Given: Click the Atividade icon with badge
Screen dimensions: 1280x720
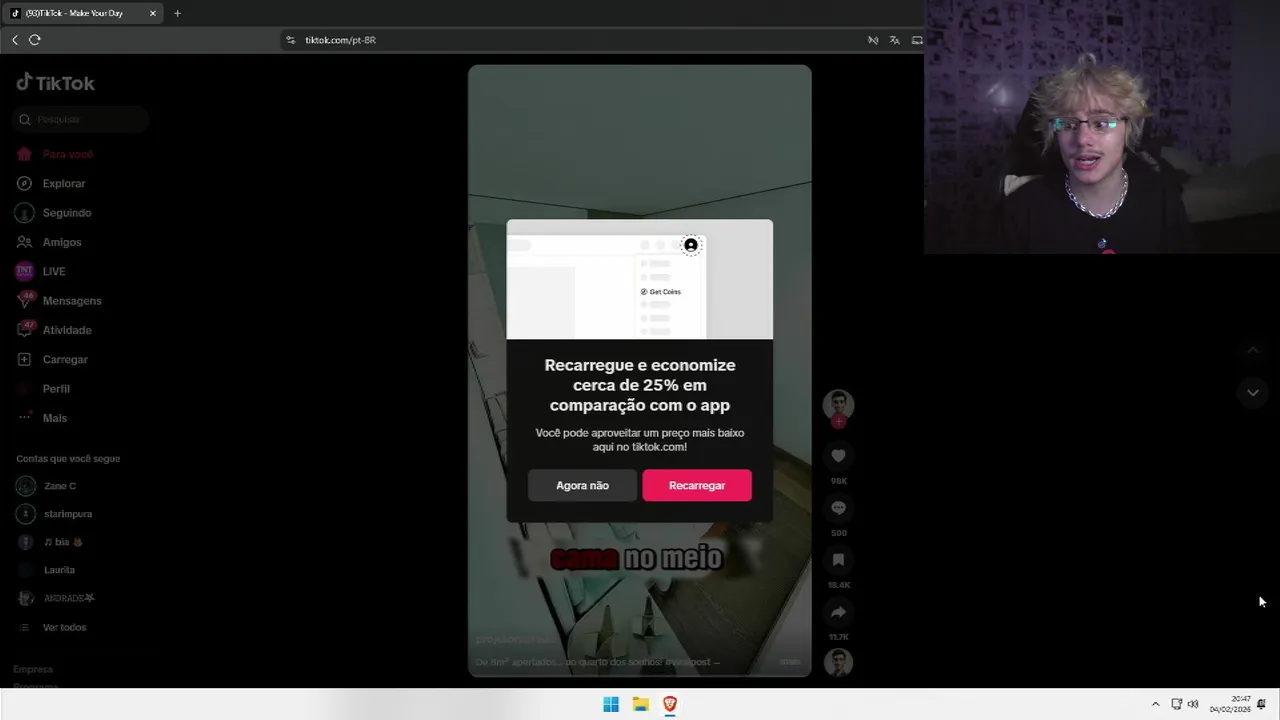Looking at the screenshot, I should pyautogui.click(x=25, y=329).
